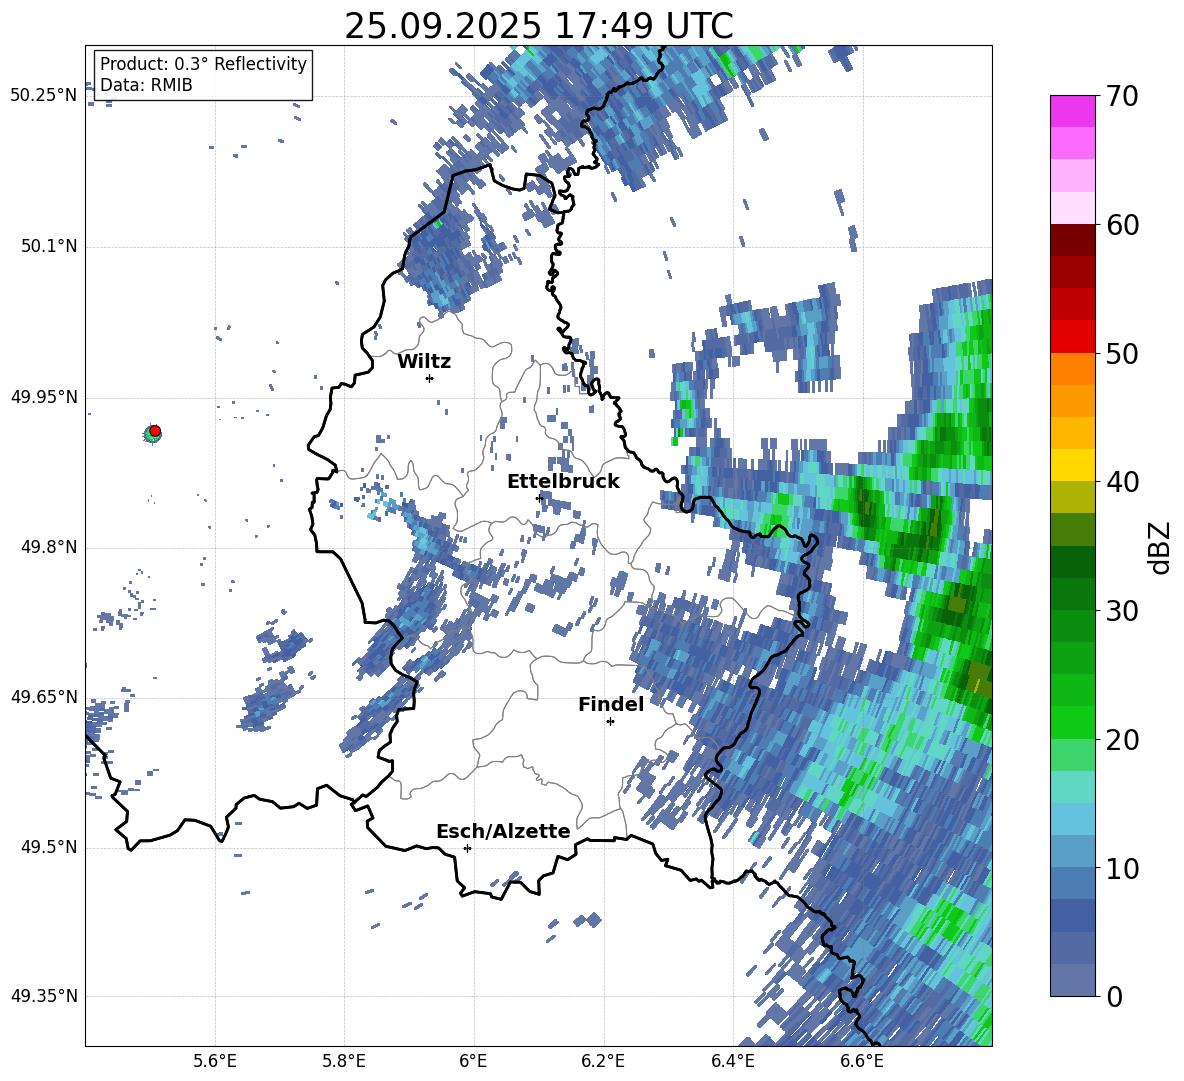The image size is (1184, 1081).
Task: Click the Esch/Alzette station cross marker
Action: (467, 848)
